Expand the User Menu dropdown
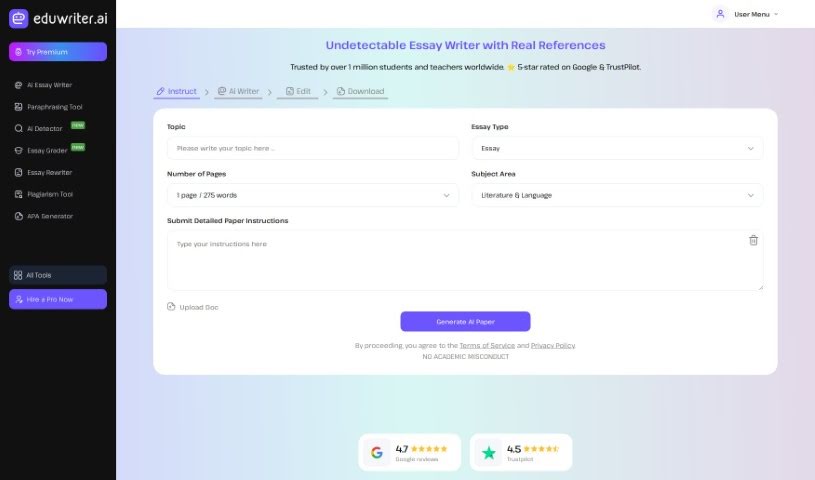This screenshot has height=480, width=815. click(756, 14)
